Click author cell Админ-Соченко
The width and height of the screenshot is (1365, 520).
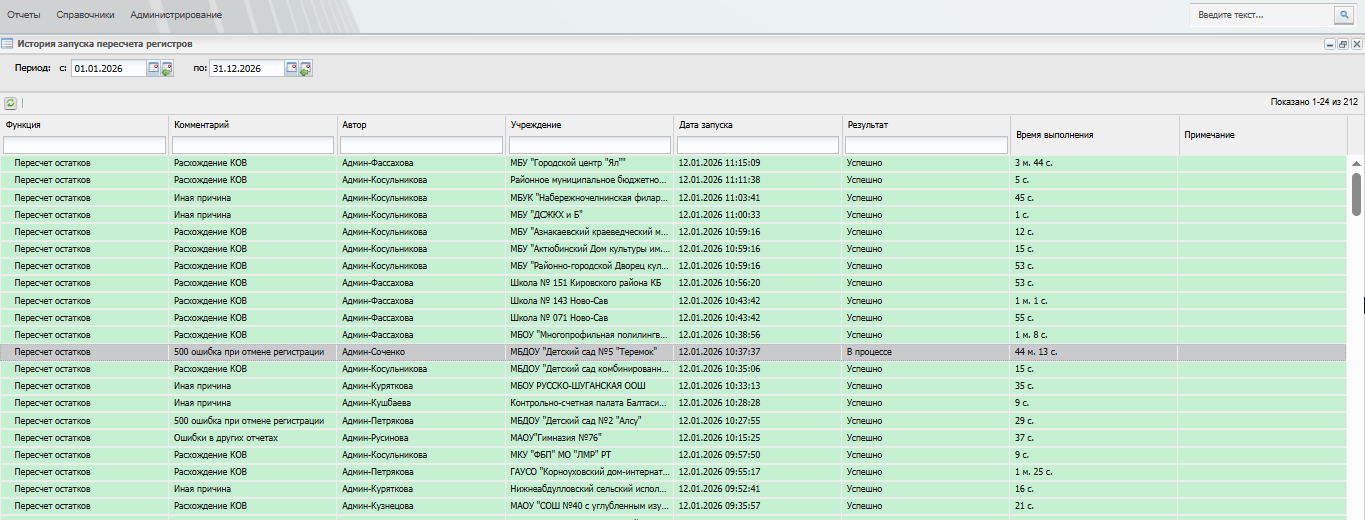(x=373, y=352)
